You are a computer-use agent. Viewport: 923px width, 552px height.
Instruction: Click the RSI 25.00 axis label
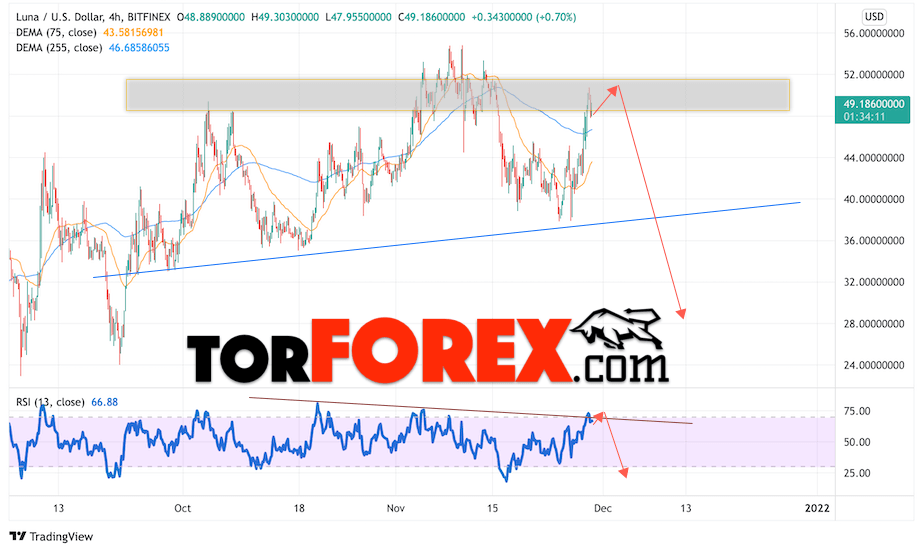[857, 473]
